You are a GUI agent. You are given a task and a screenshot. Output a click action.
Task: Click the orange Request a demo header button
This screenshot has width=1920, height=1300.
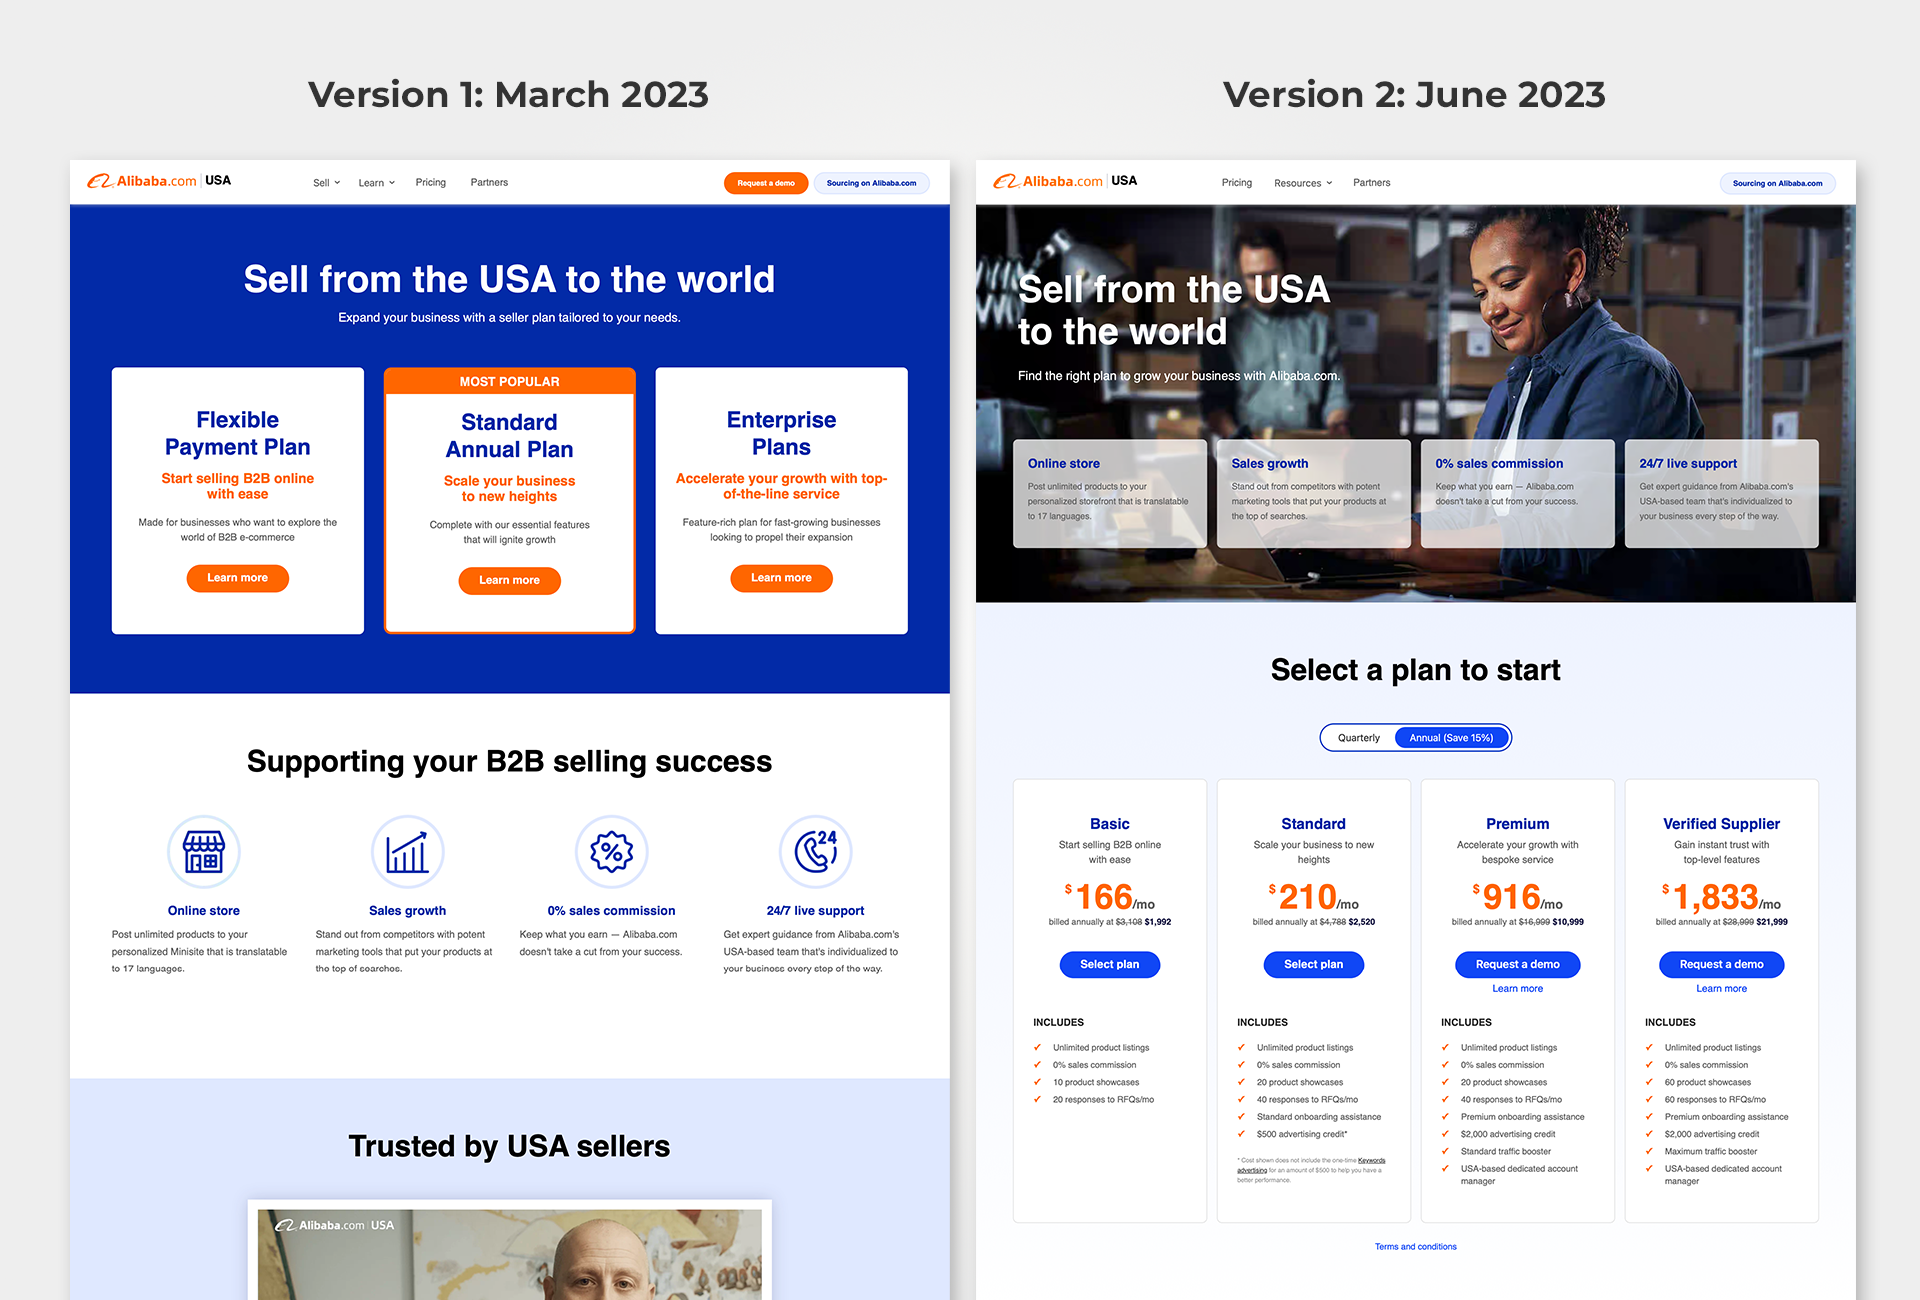click(766, 183)
